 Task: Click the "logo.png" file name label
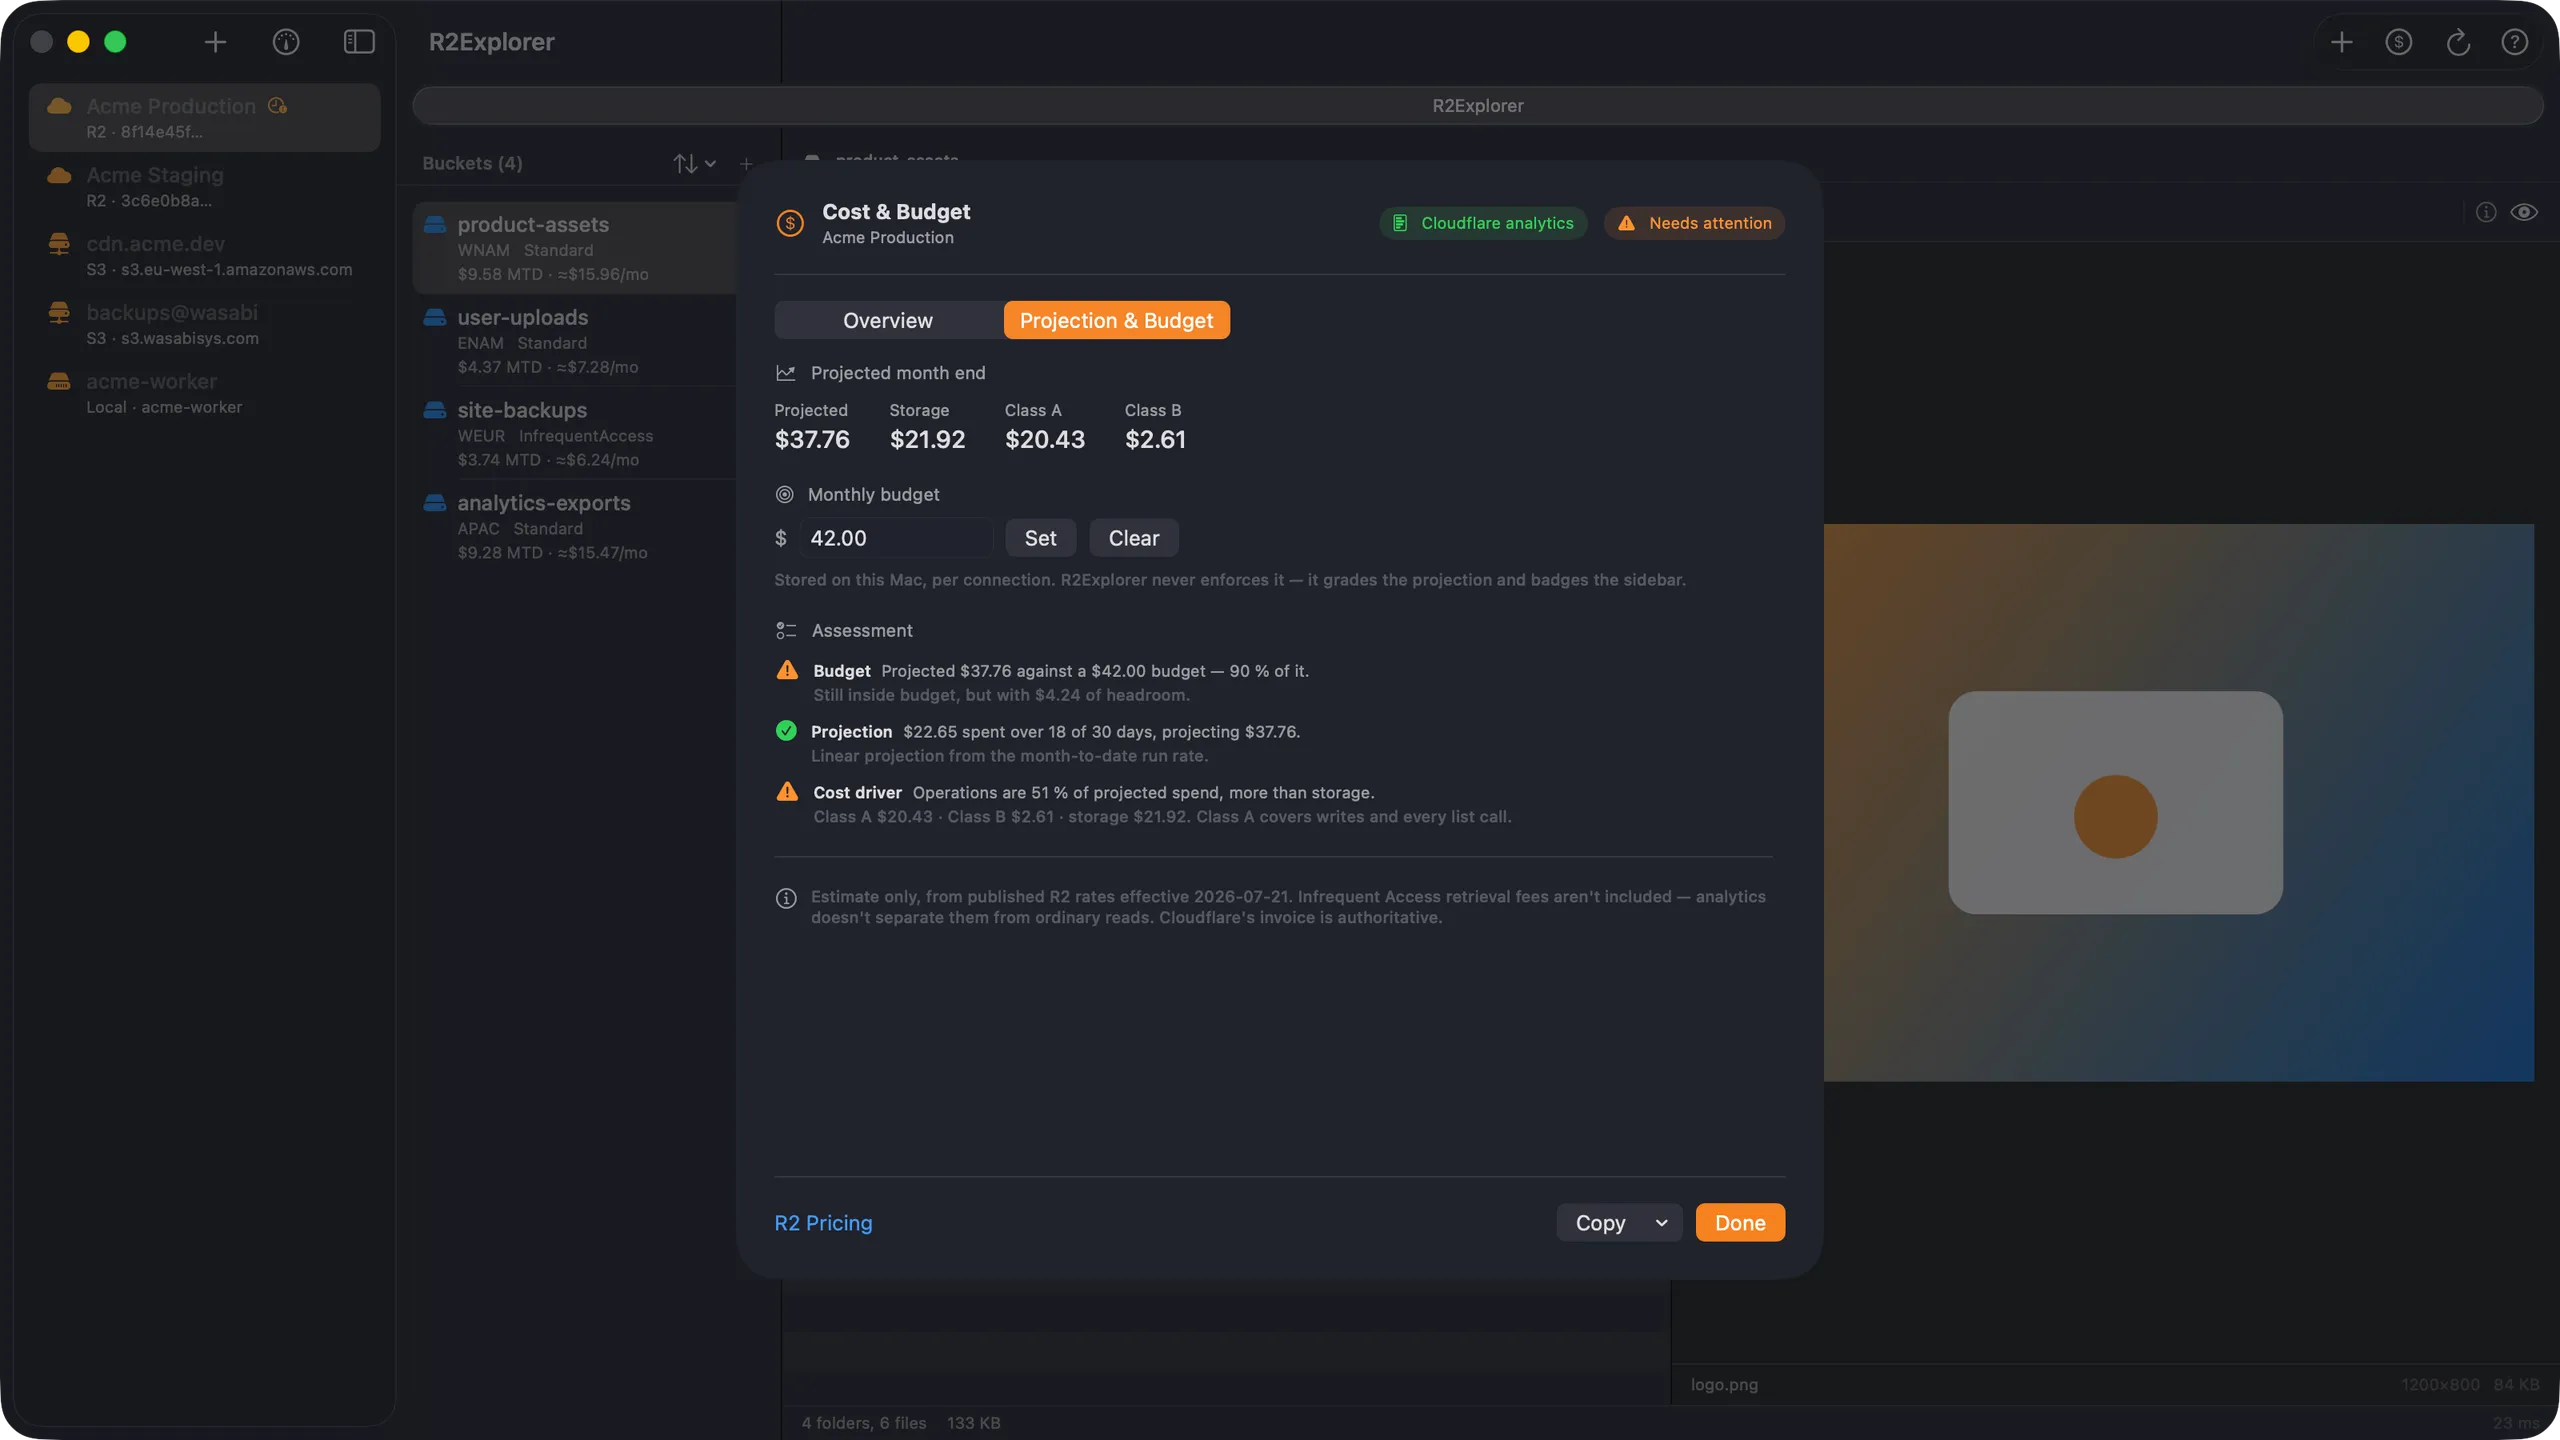(x=1724, y=1385)
